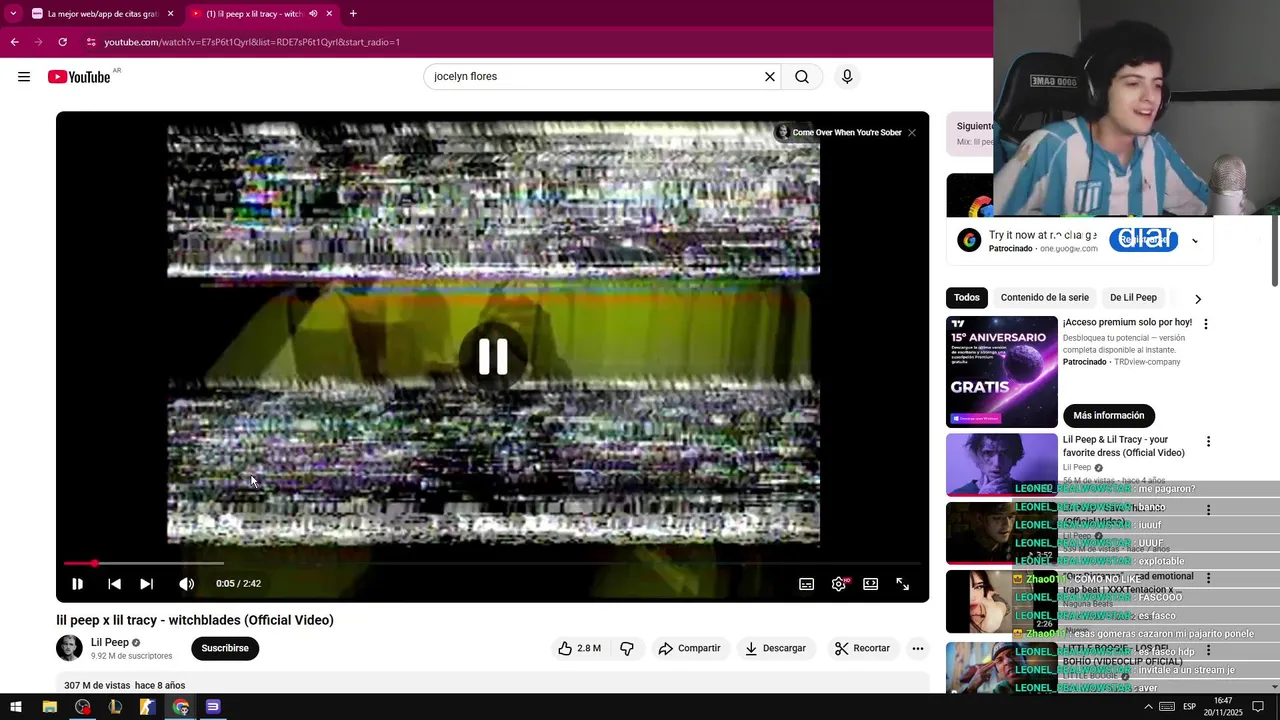Skip to previous video in player
1280x720 pixels.
(114, 584)
